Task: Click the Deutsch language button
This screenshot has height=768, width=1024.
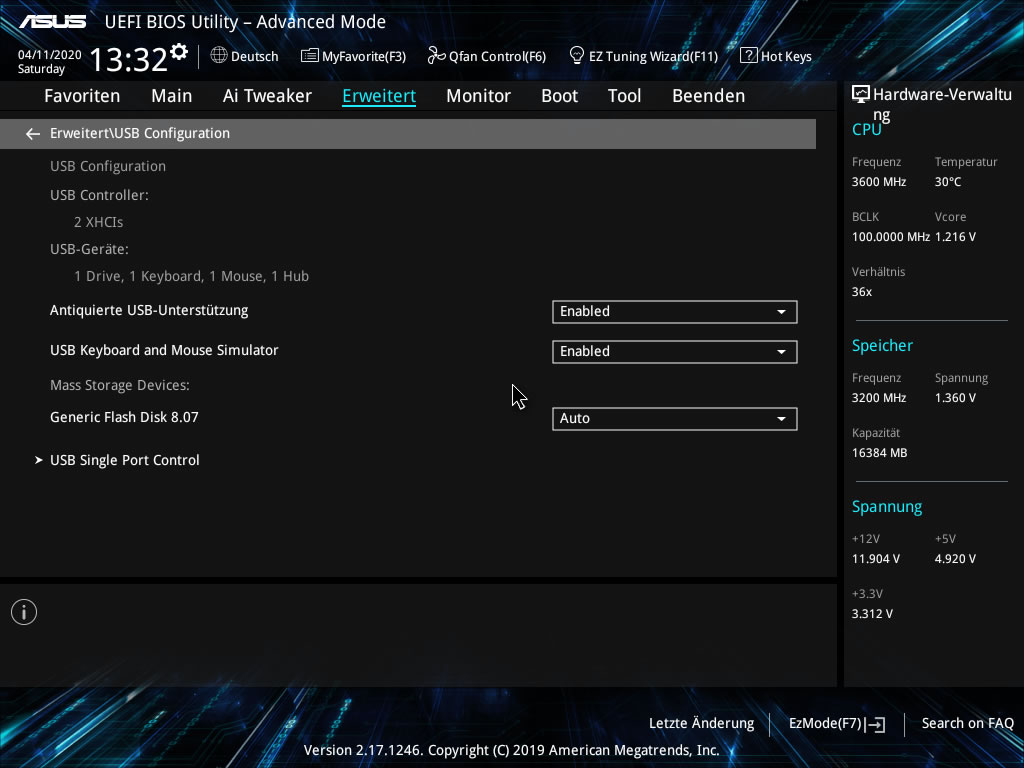Action: [245, 56]
